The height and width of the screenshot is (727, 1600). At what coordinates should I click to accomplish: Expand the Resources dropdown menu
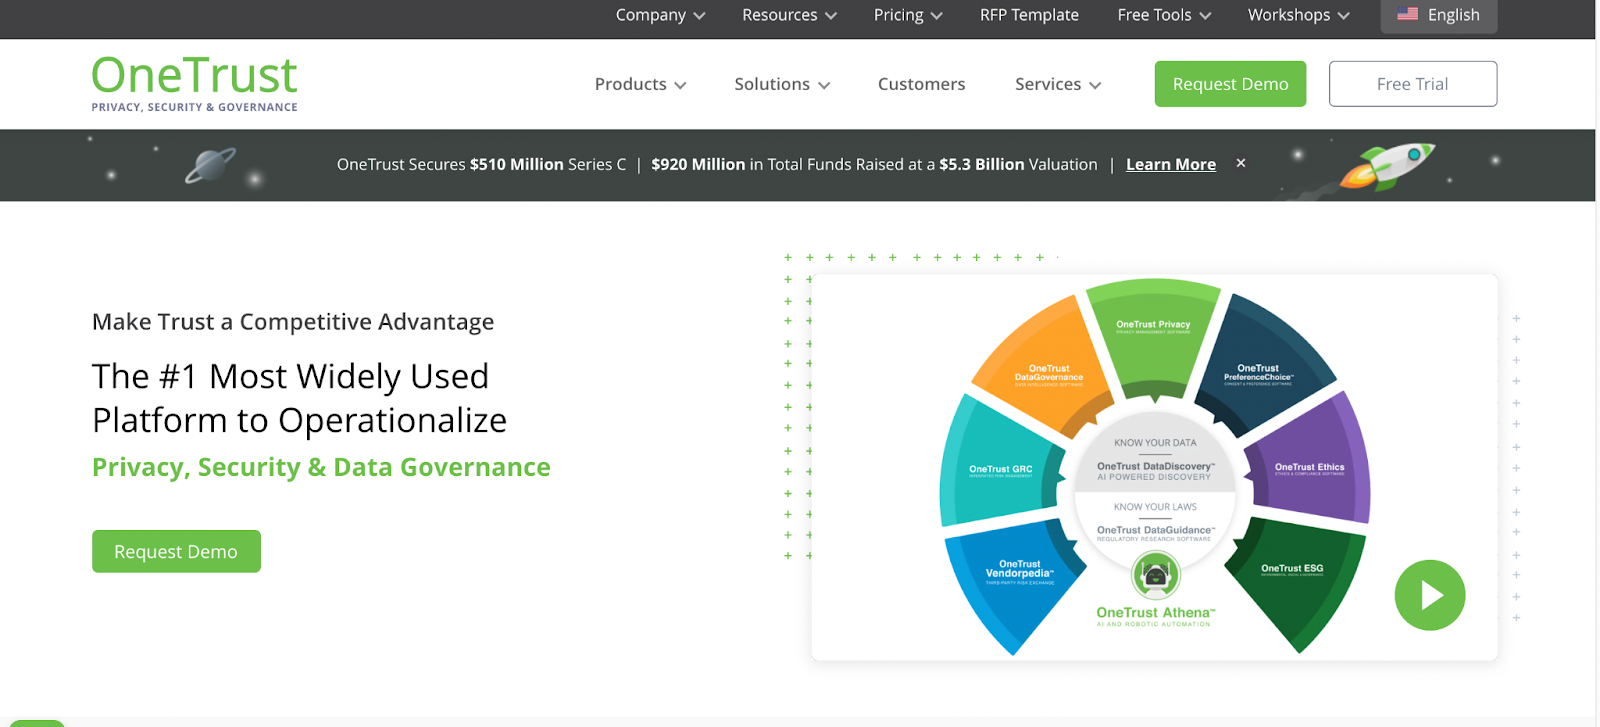pyautogui.click(x=789, y=15)
